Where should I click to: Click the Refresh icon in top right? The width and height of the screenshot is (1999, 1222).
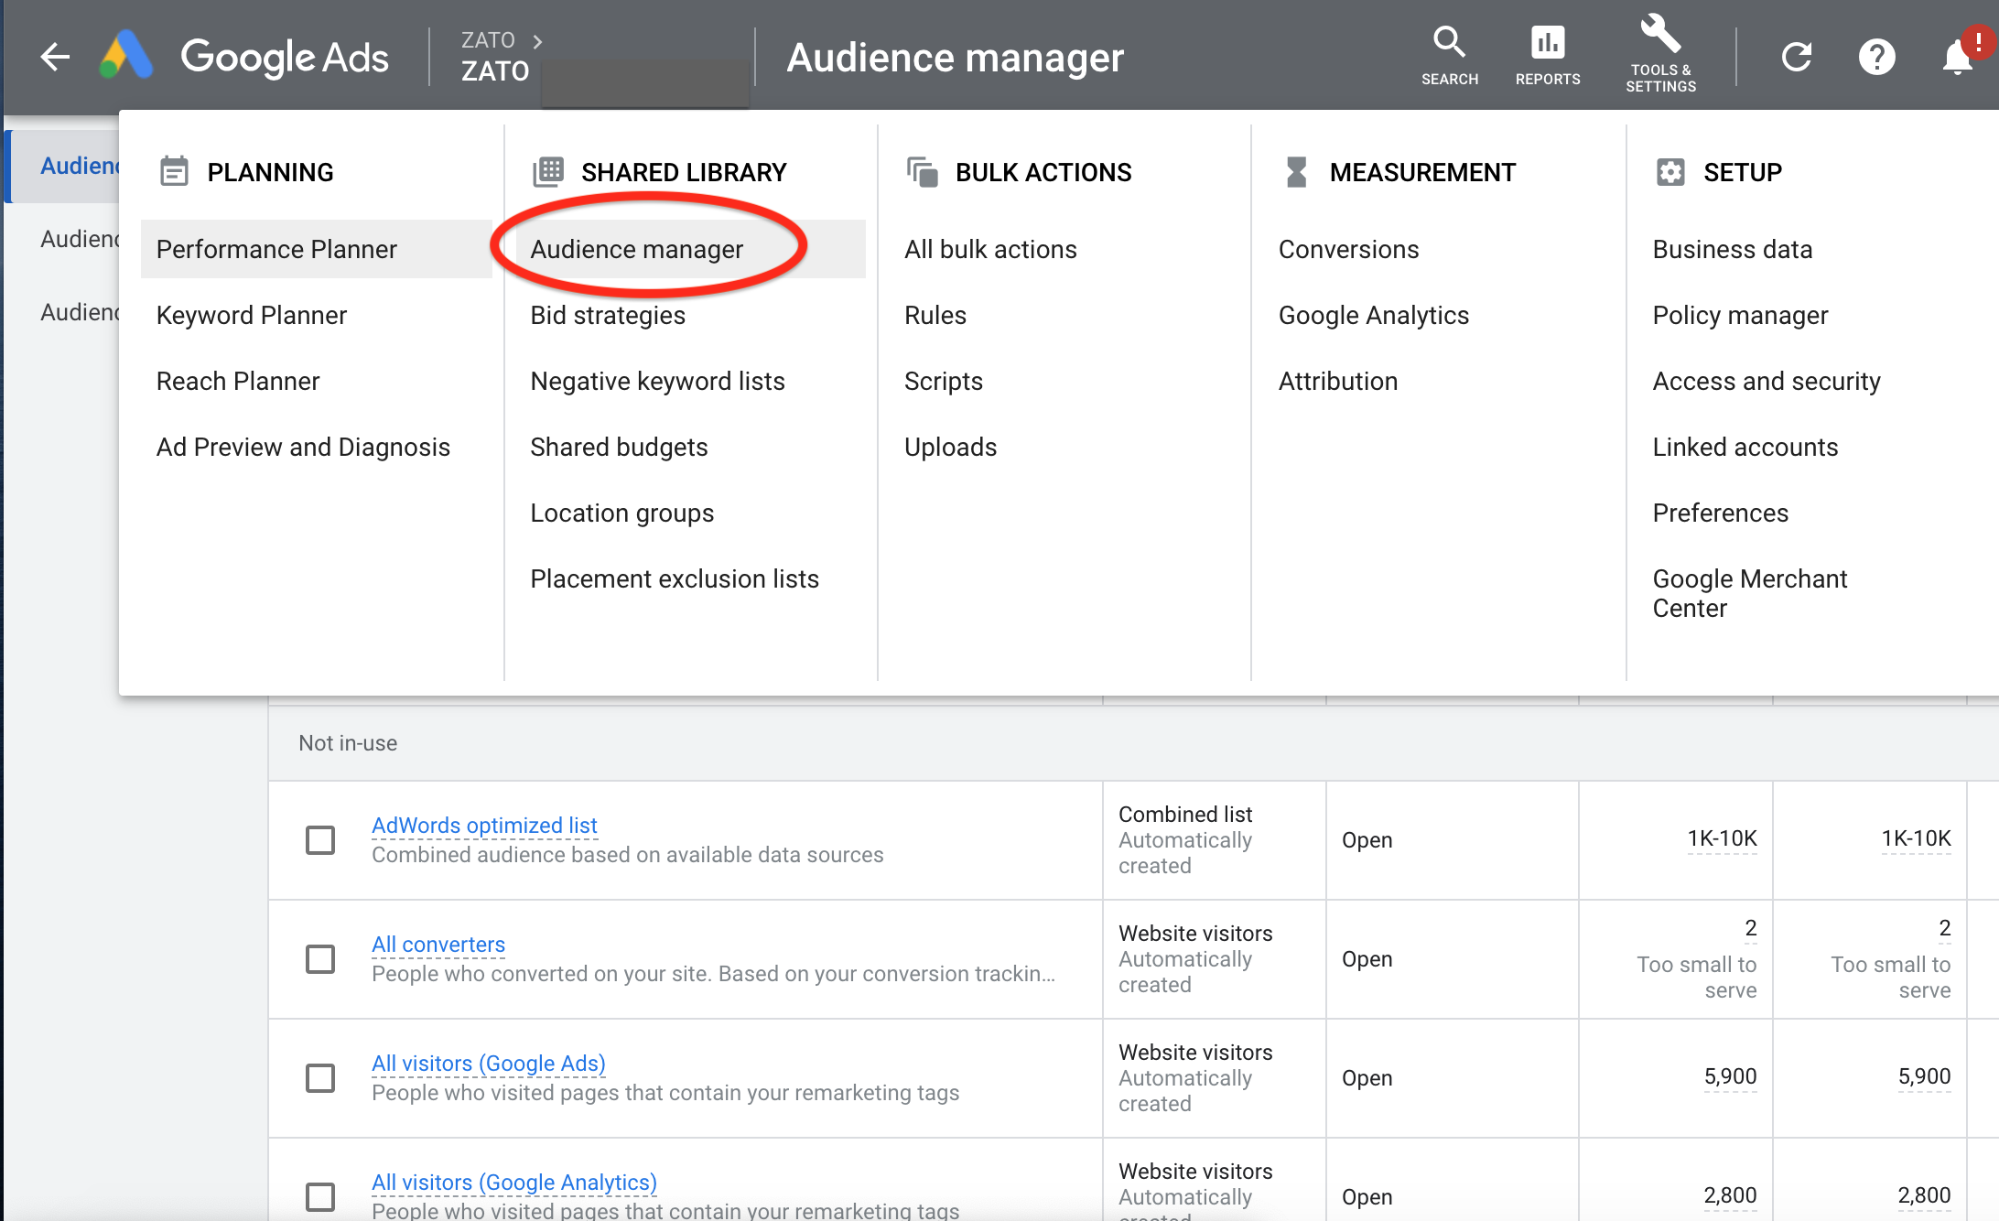tap(1796, 57)
